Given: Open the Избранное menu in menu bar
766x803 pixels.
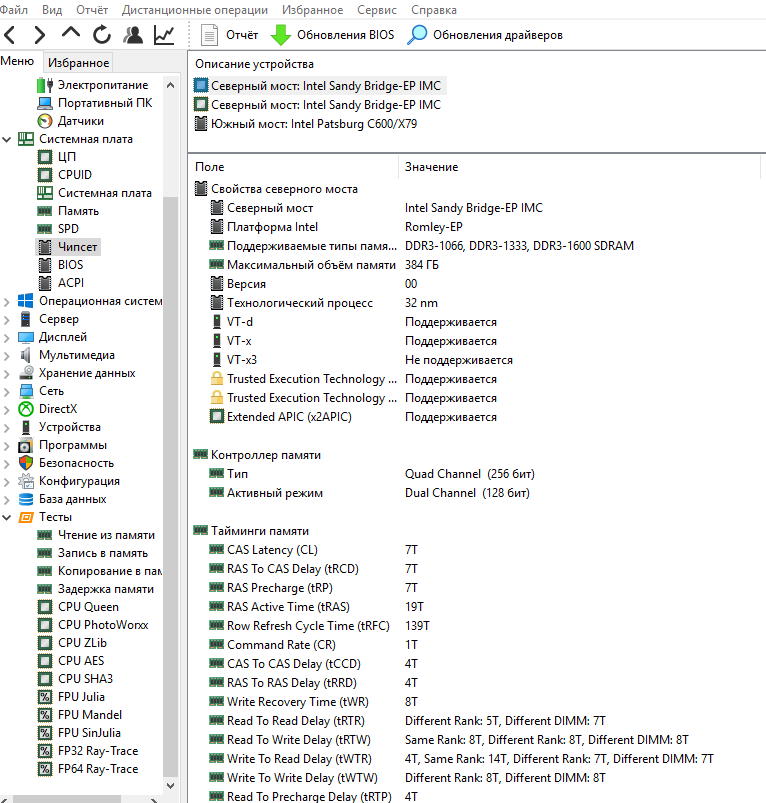Looking at the screenshot, I should tap(312, 10).
